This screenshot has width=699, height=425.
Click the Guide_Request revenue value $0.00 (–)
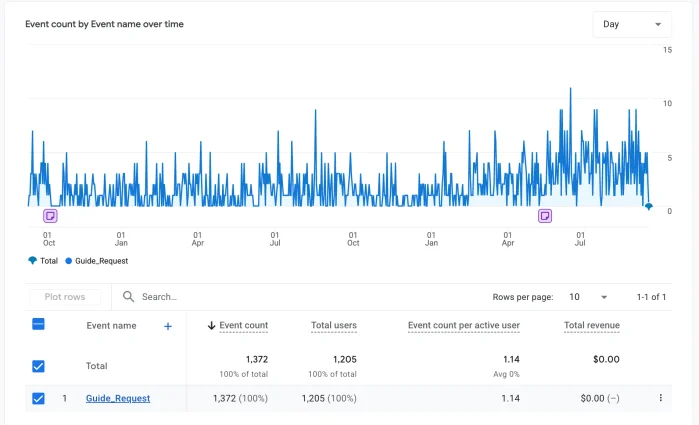click(x=600, y=398)
